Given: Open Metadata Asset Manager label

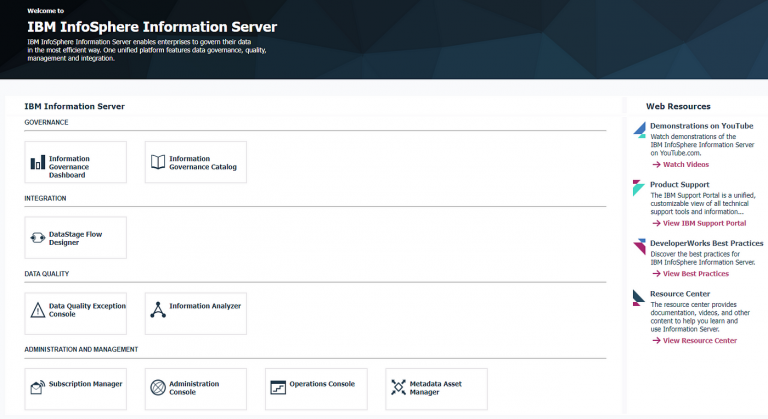Looking at the screenshot, I should tap(435, 388).
